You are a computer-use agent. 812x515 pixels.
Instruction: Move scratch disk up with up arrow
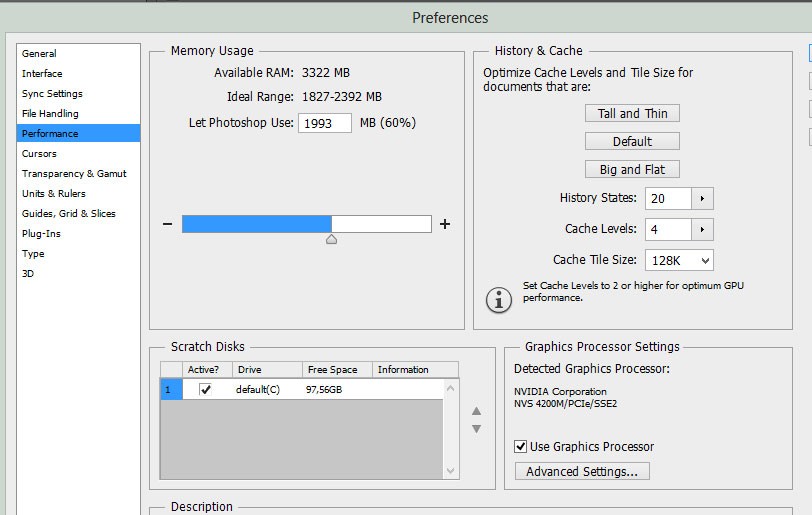[x=477, y=411]
